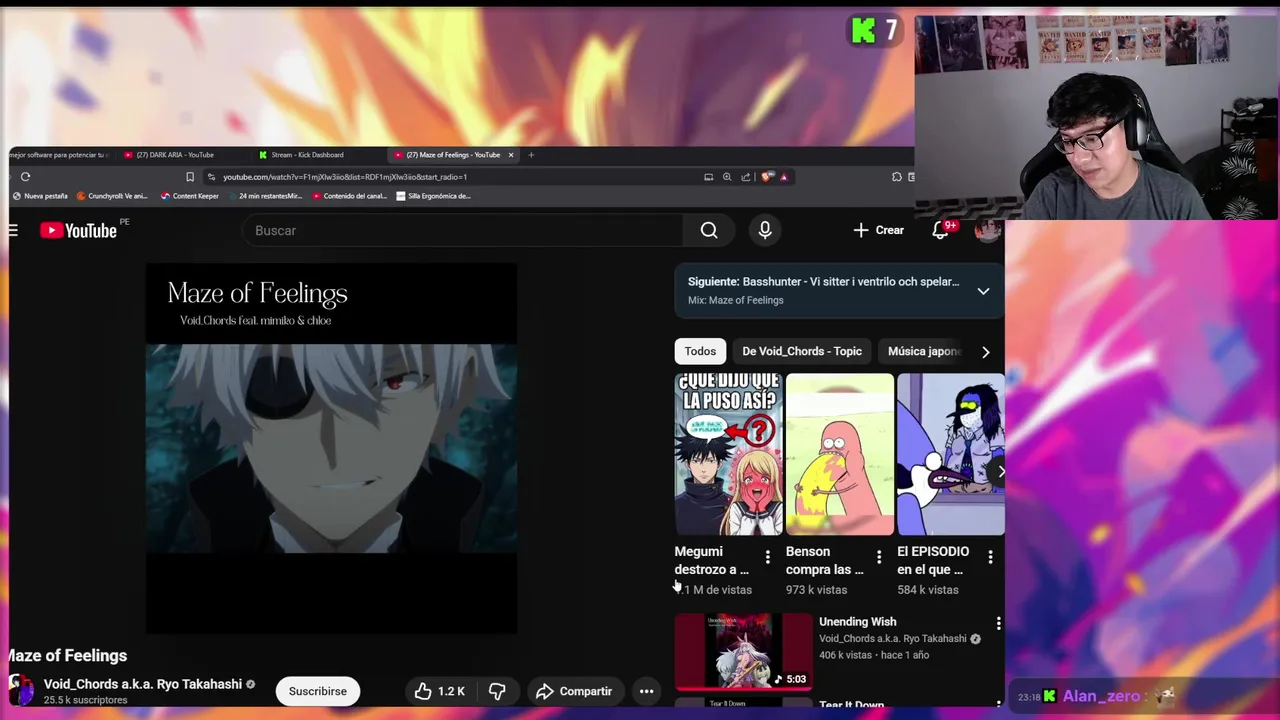Image resolution: width=1280 pixels, height=720 pixels.
Task: Click the Unending Wish video title
Action: [x=858, y=622]
